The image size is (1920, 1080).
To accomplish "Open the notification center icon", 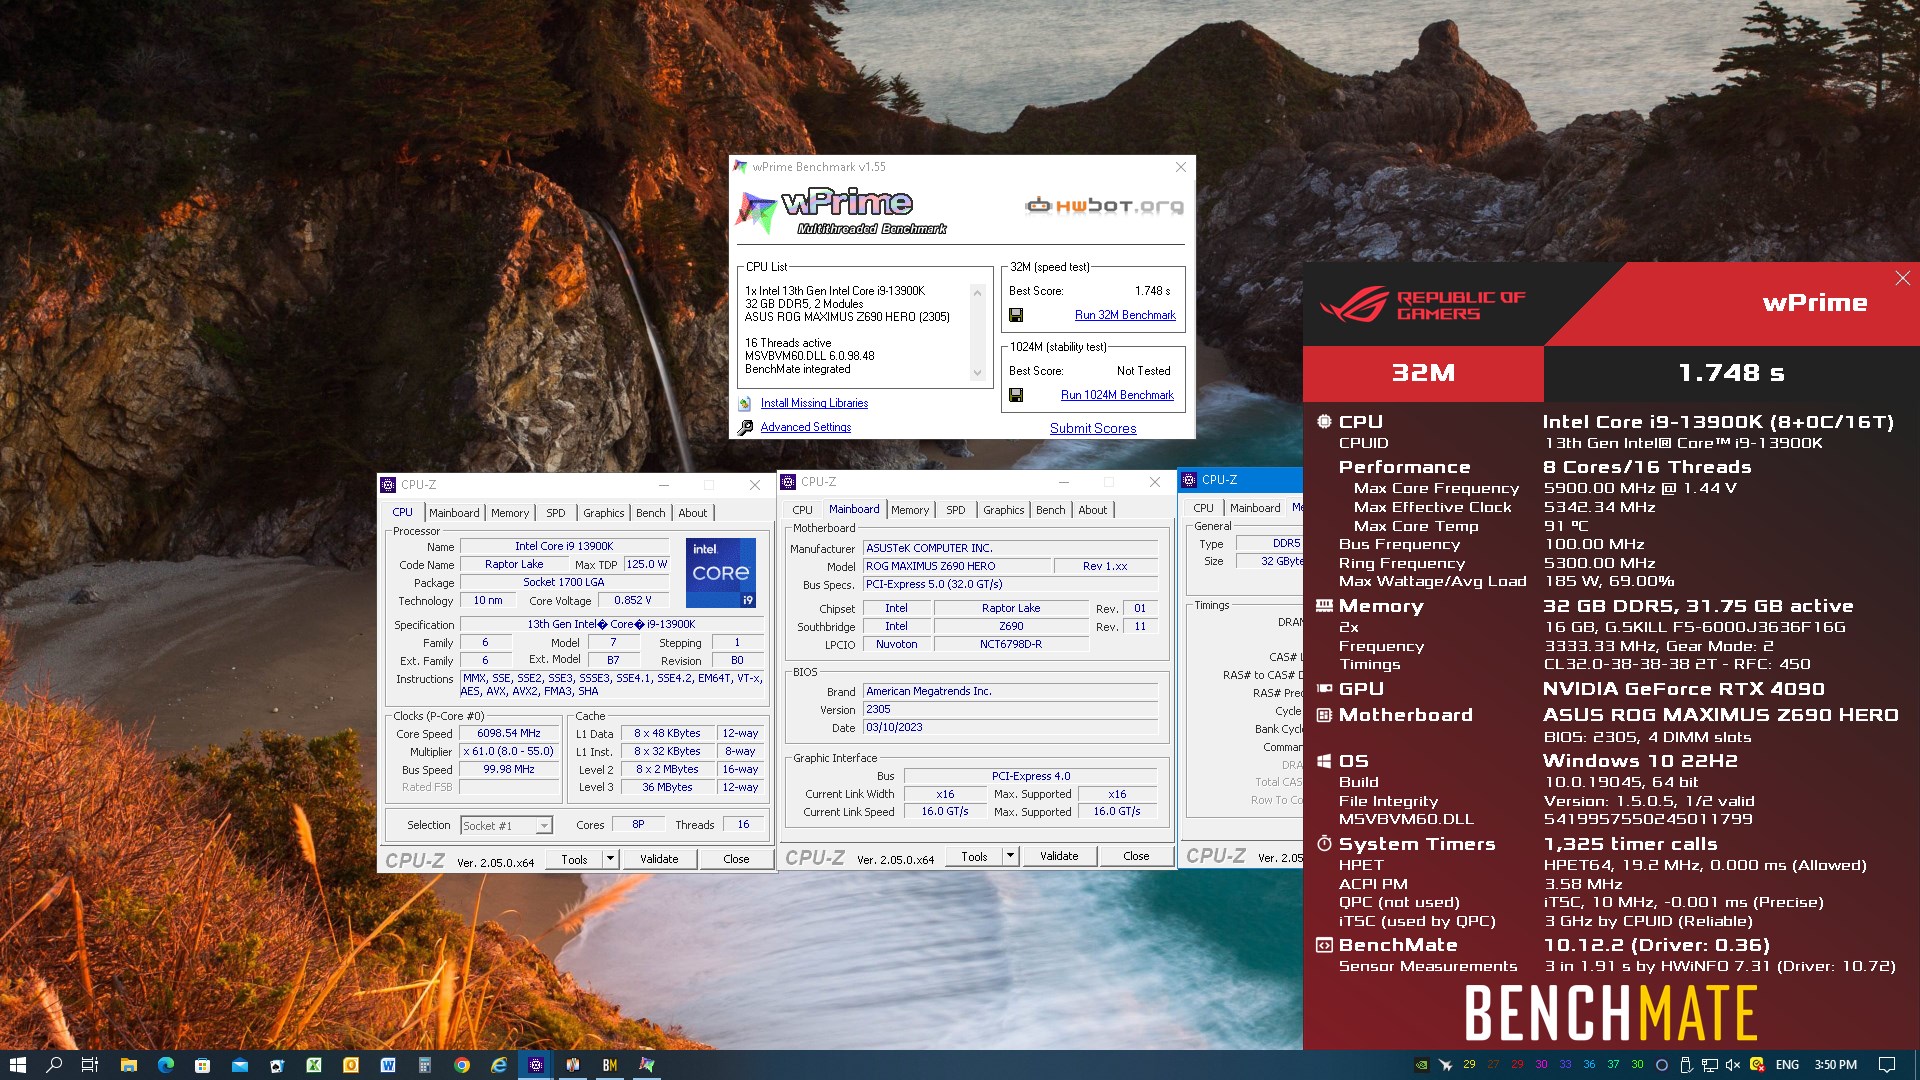I will click(1886, 1065).
